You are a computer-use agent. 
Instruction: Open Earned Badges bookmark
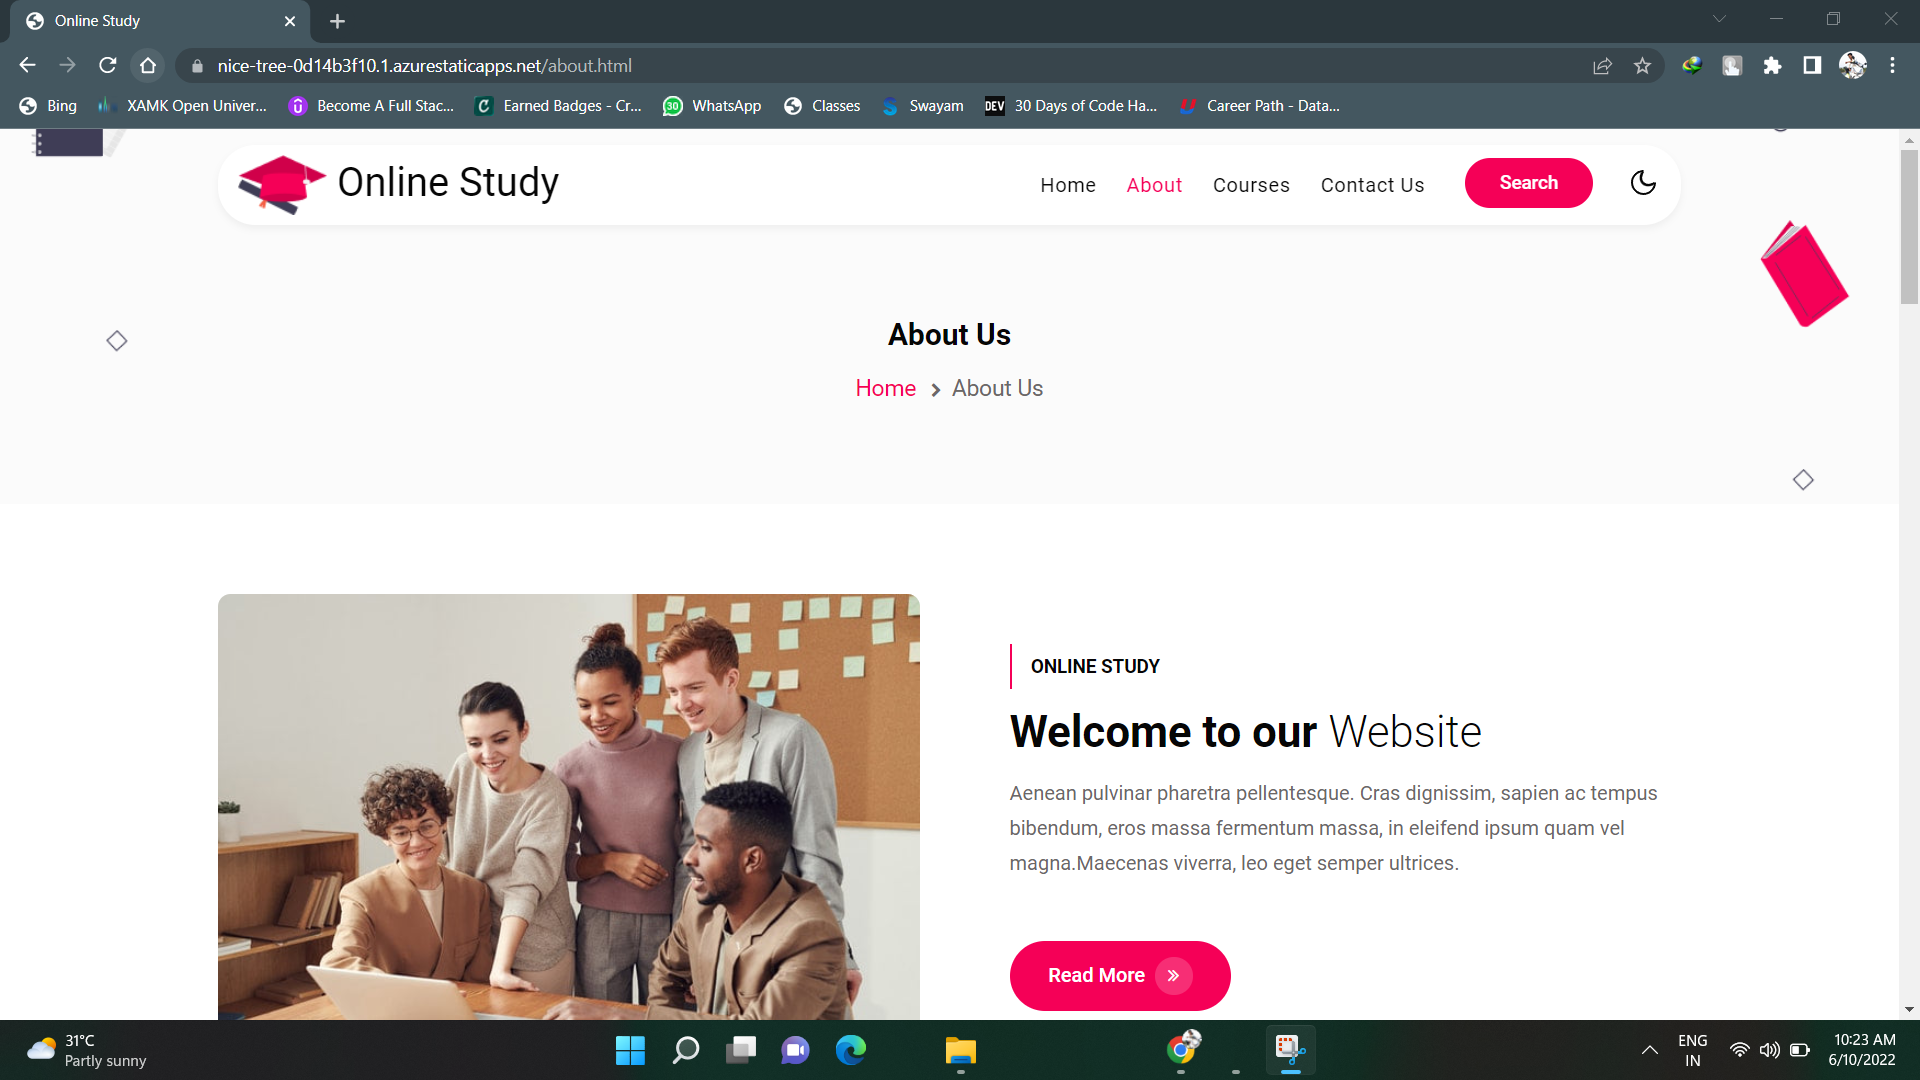558,106
